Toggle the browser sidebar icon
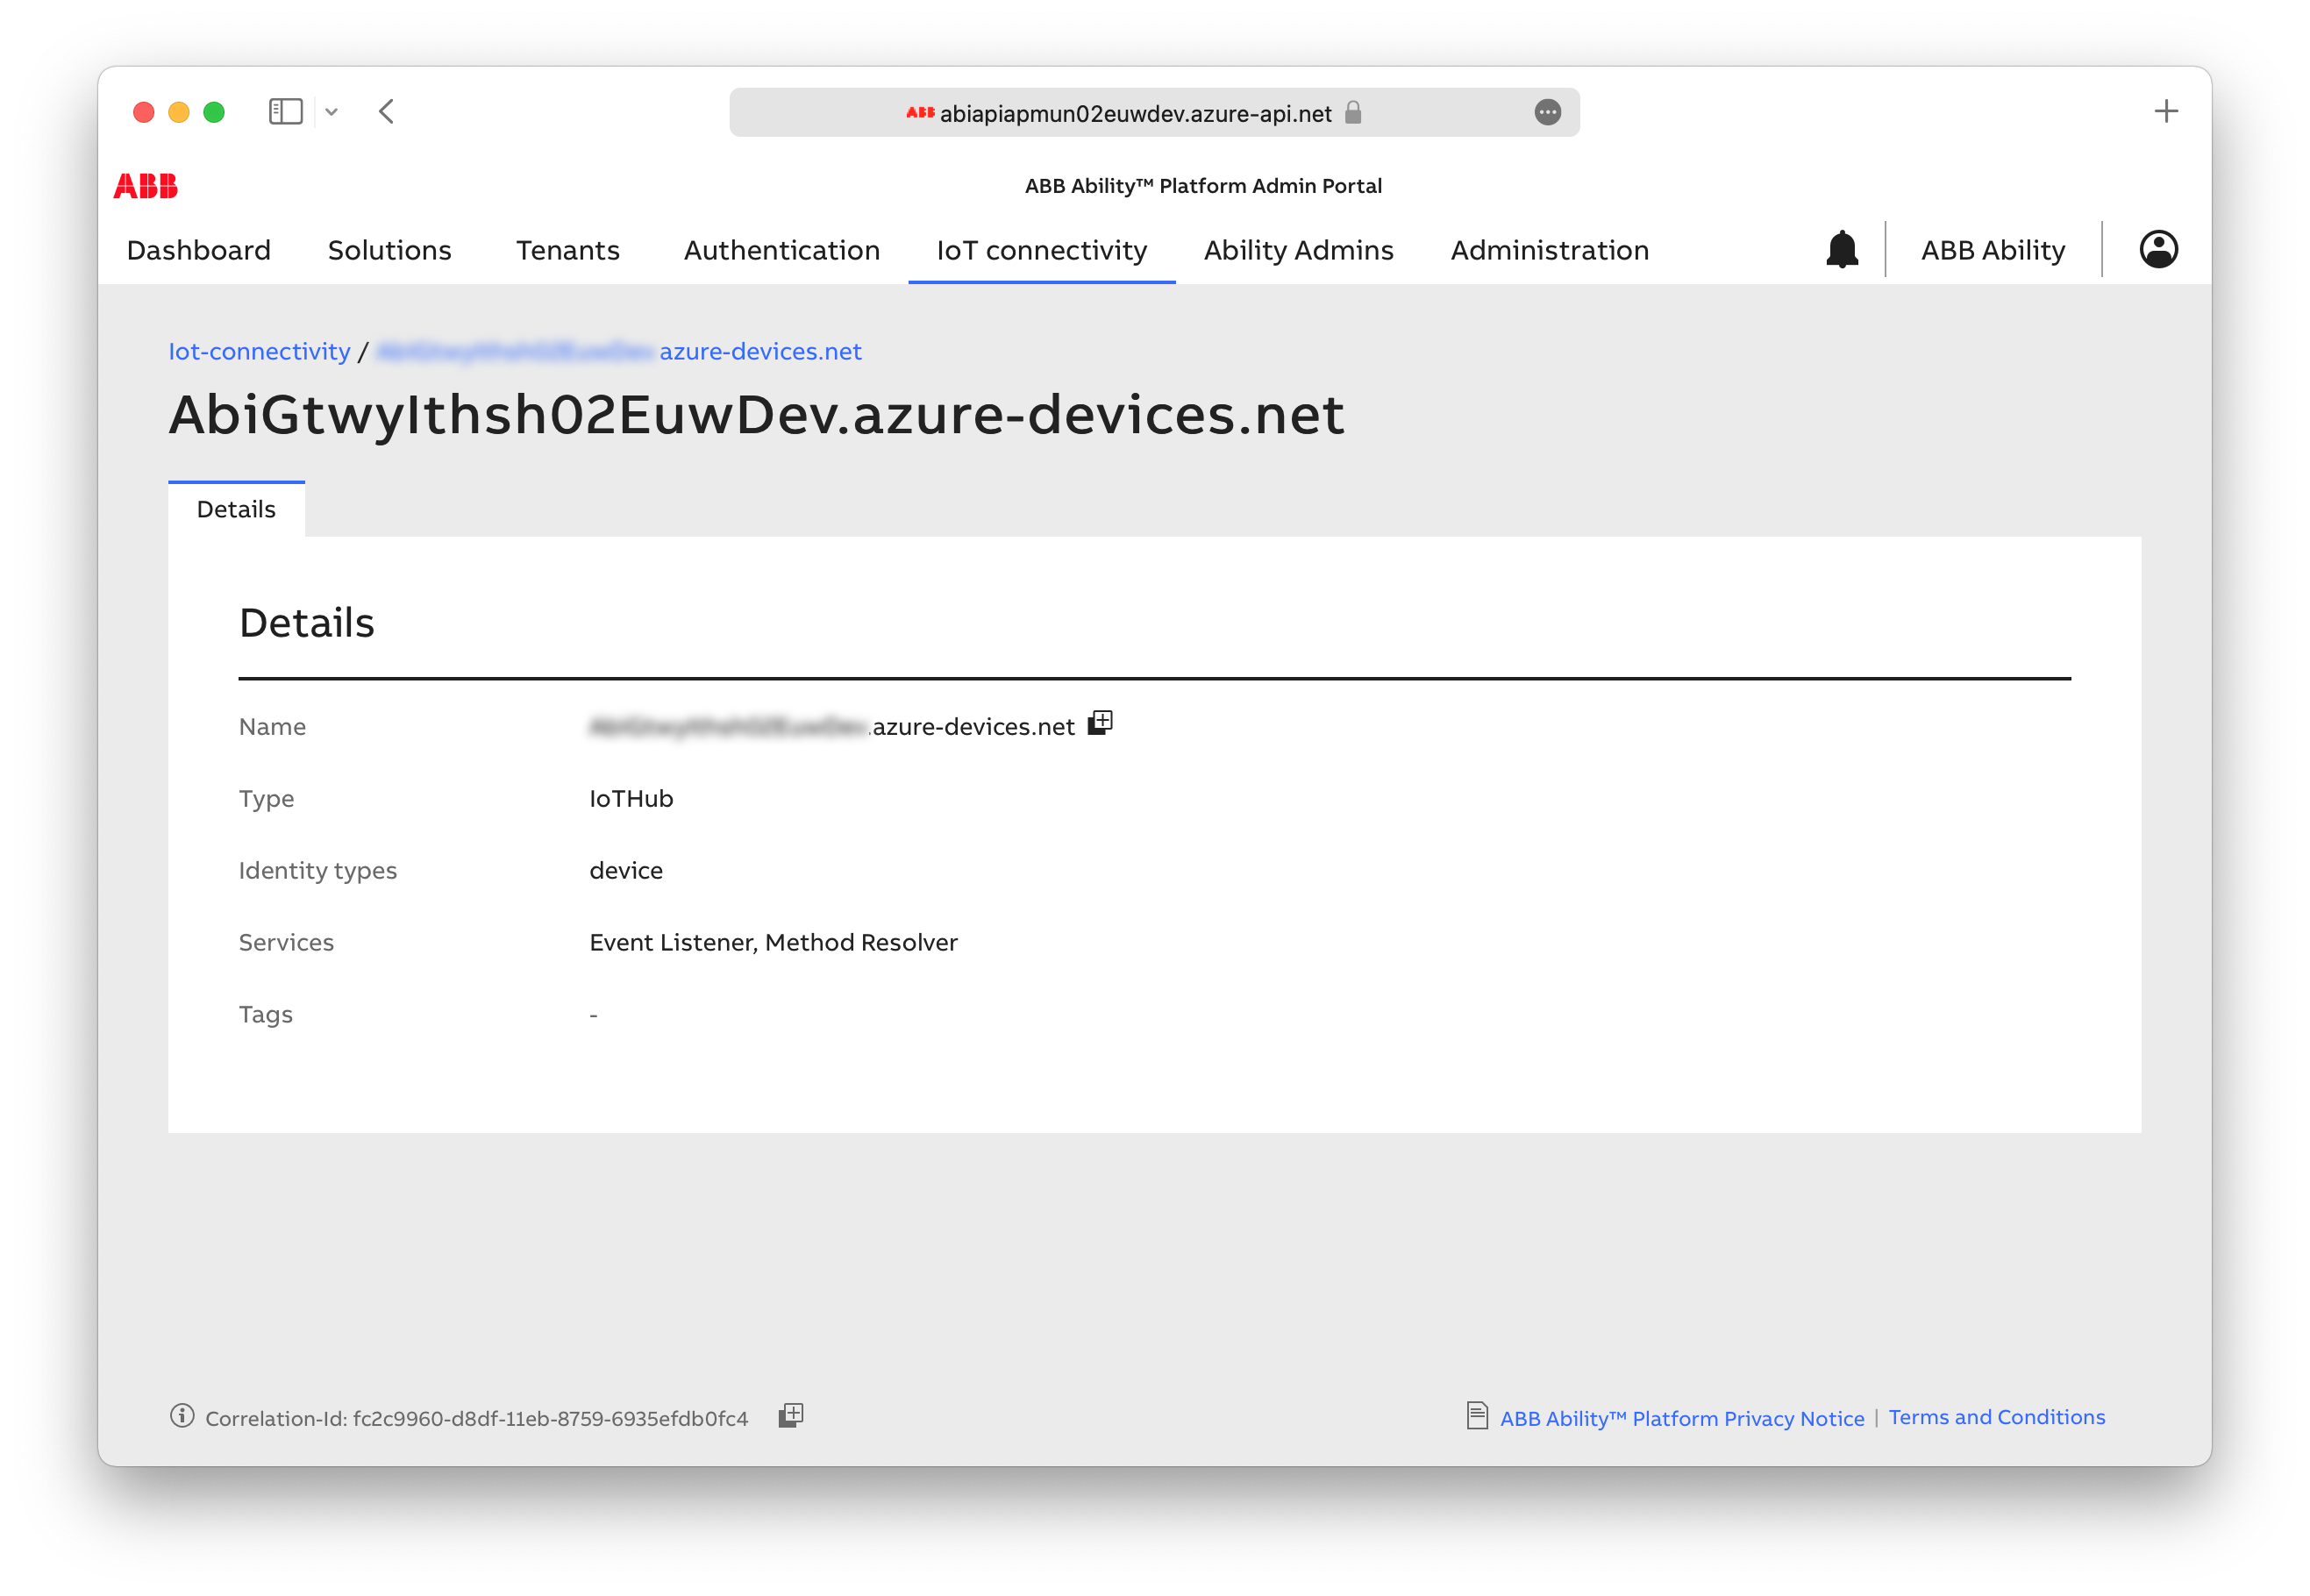 [x=286, y=111]
